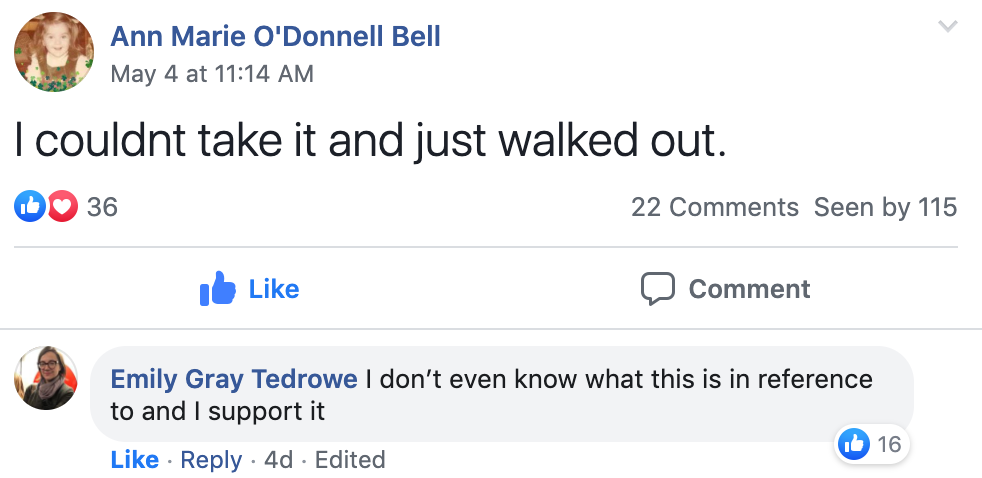This screenshot has width=982, height=478.
Task: Open Emily Gray Tedrowe's profile name link
Action: click(234, 380)
